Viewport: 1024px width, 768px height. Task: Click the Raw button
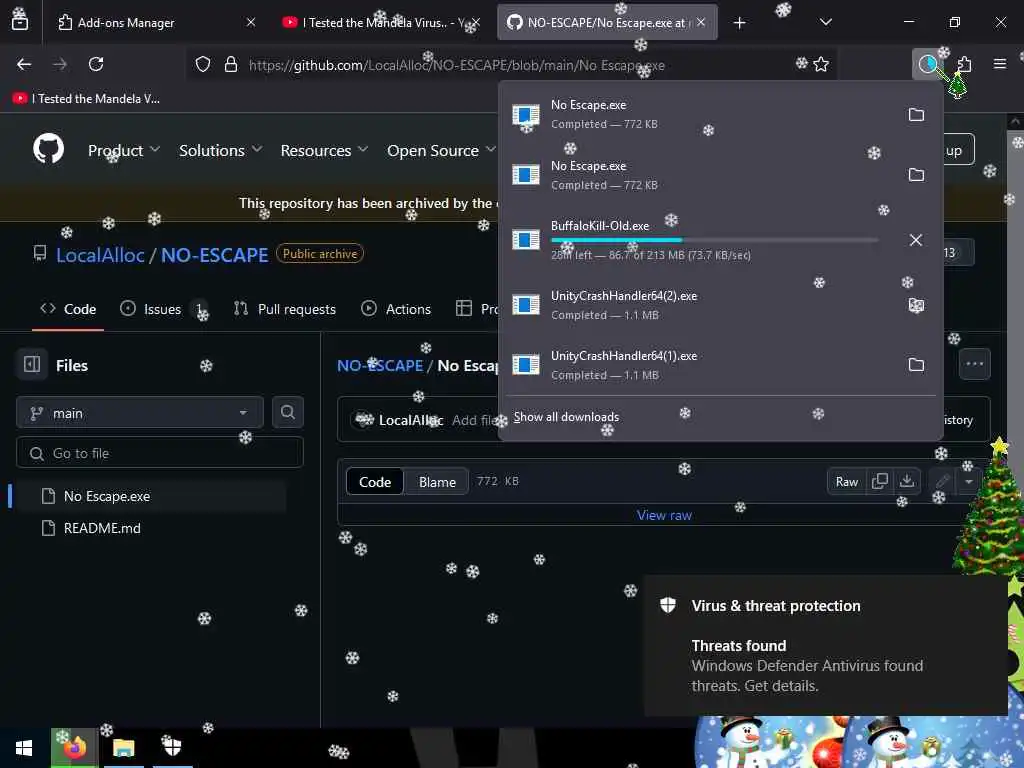pos(846,482)
